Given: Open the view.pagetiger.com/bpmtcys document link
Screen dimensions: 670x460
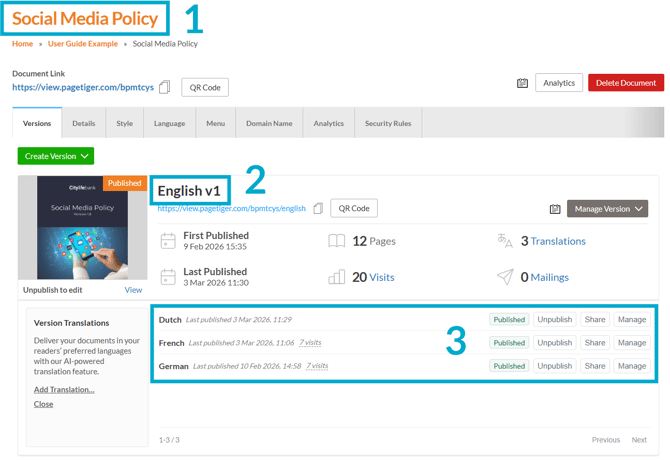Looking at the screenshot, I should pyautogui.click(x=83, y=87).
